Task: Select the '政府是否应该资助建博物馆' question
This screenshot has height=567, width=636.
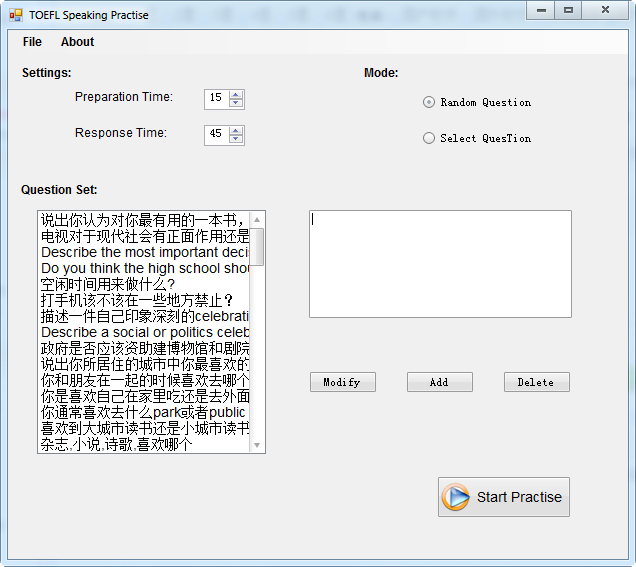Action: [x=145, y=348]
